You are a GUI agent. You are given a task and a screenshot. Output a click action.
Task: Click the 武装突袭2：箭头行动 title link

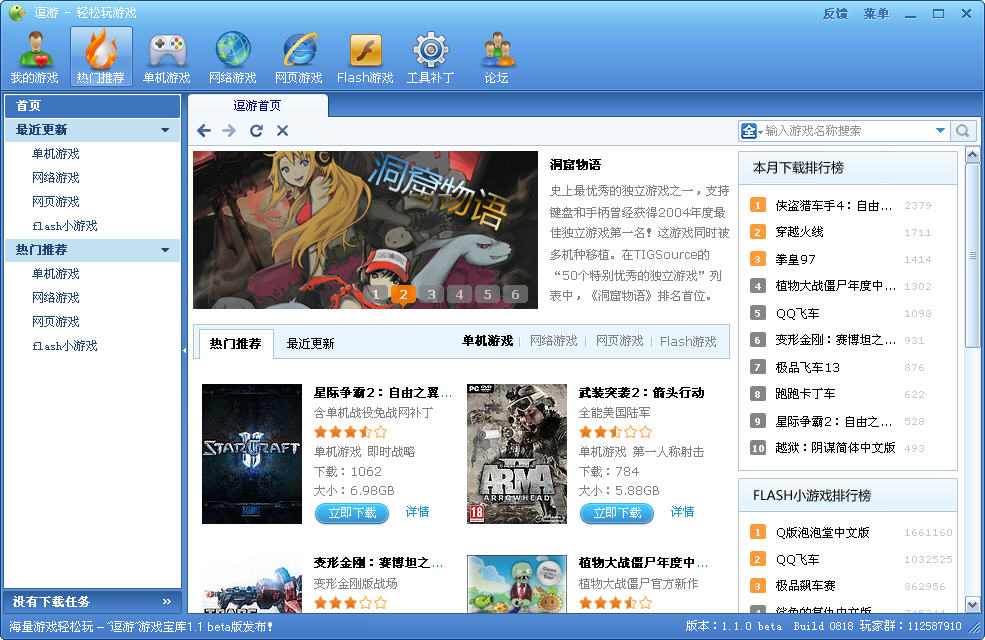tap(641, 393)
